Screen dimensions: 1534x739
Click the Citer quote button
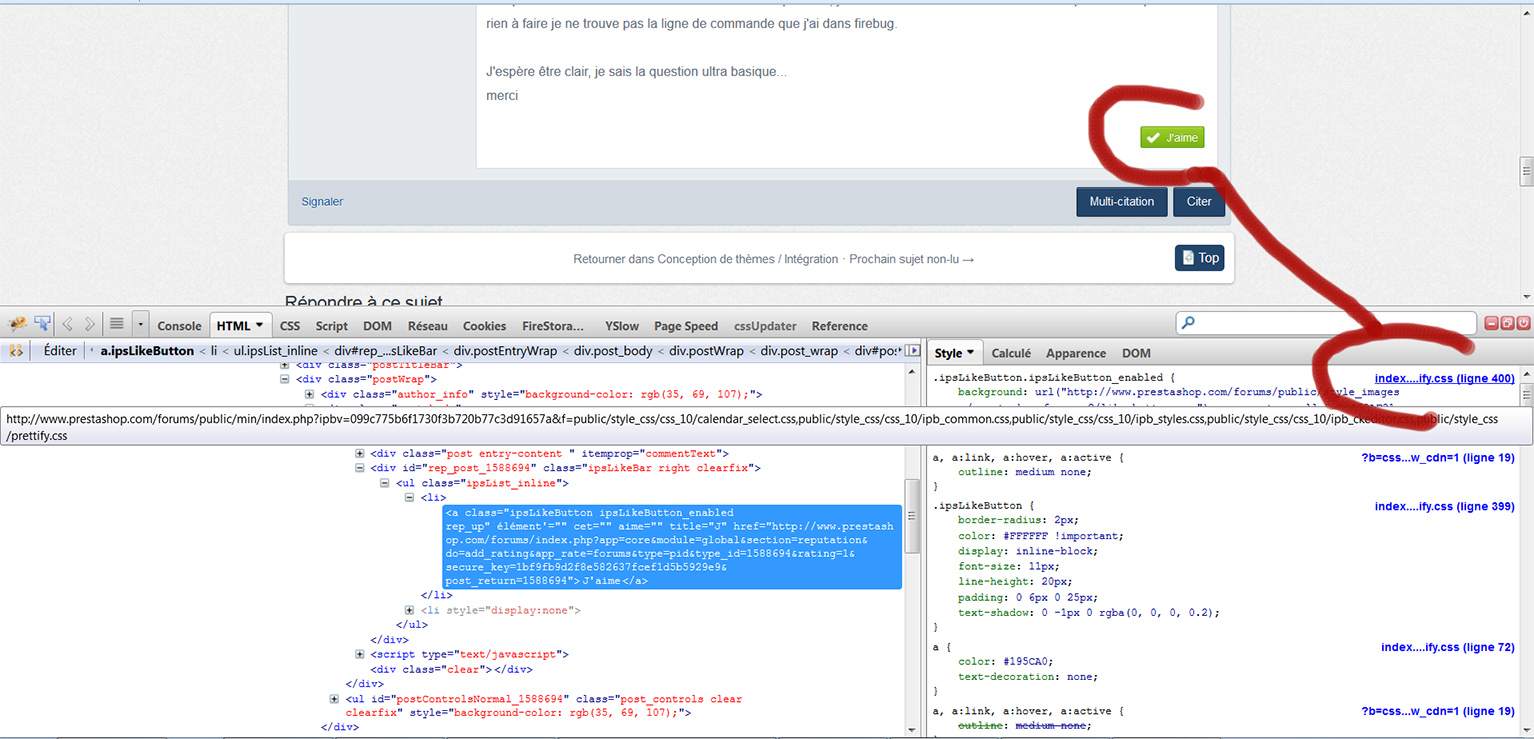(1199, 201)
